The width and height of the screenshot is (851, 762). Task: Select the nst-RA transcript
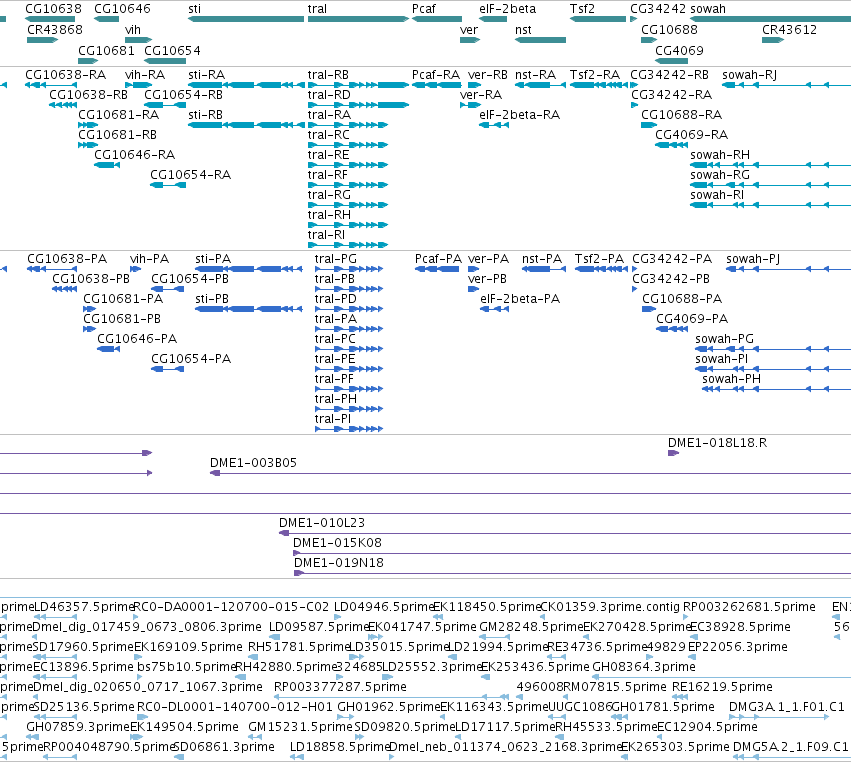pyautogui.click(x=540, y=85)
